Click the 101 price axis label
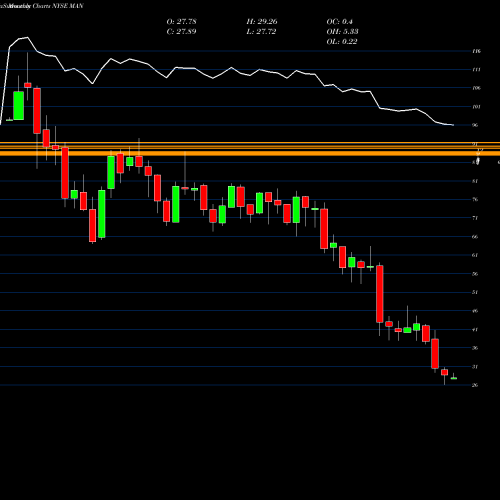Image resolution: width=500 pixels, height=500 pixels. pos(476,107)
